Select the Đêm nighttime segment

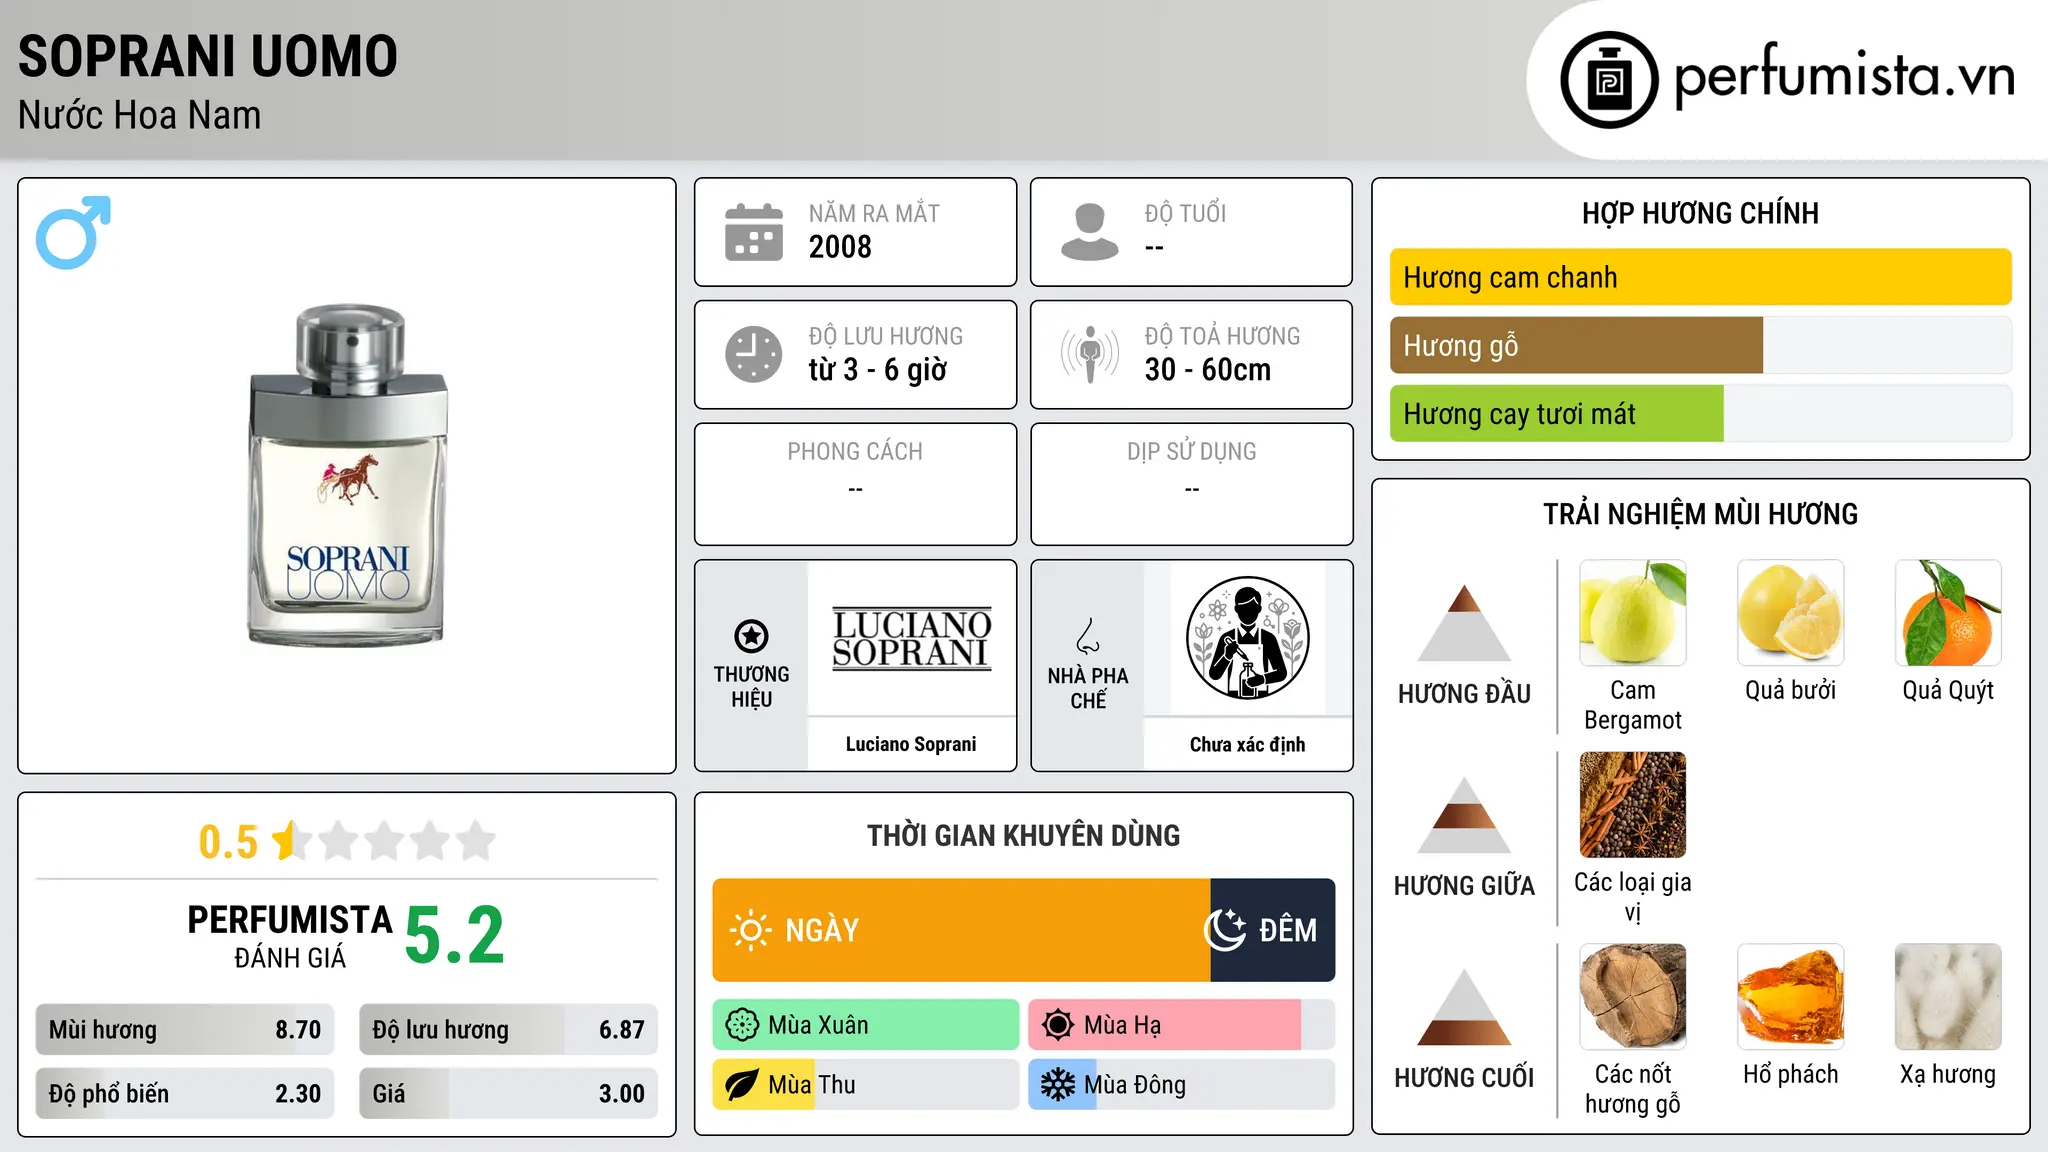1273,930
